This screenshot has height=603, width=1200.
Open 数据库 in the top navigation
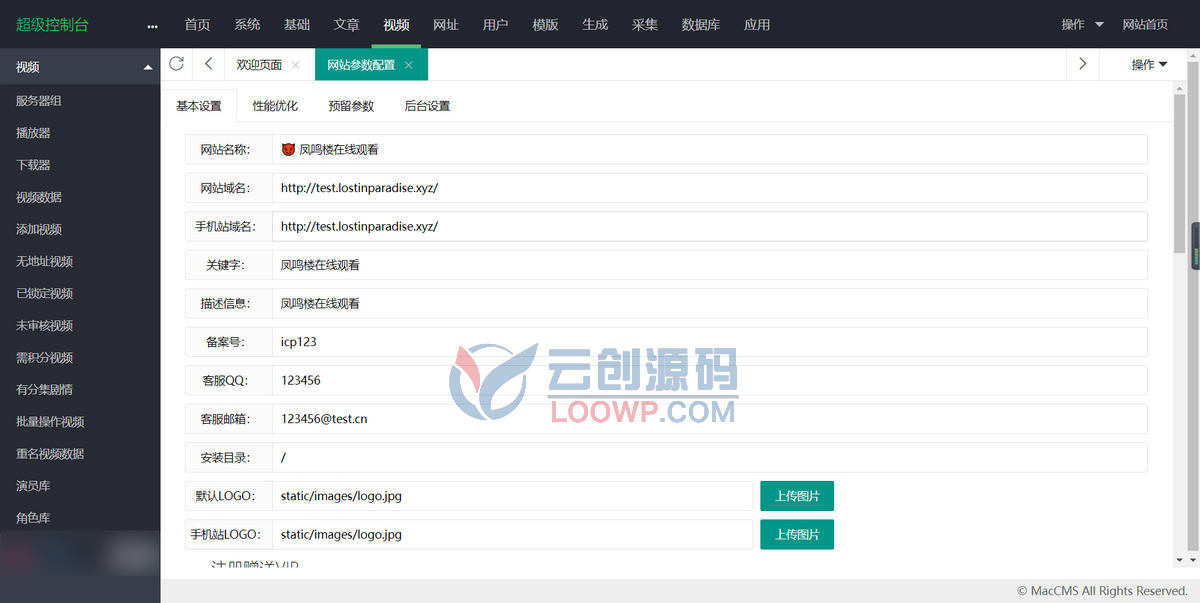click(701, 24)
